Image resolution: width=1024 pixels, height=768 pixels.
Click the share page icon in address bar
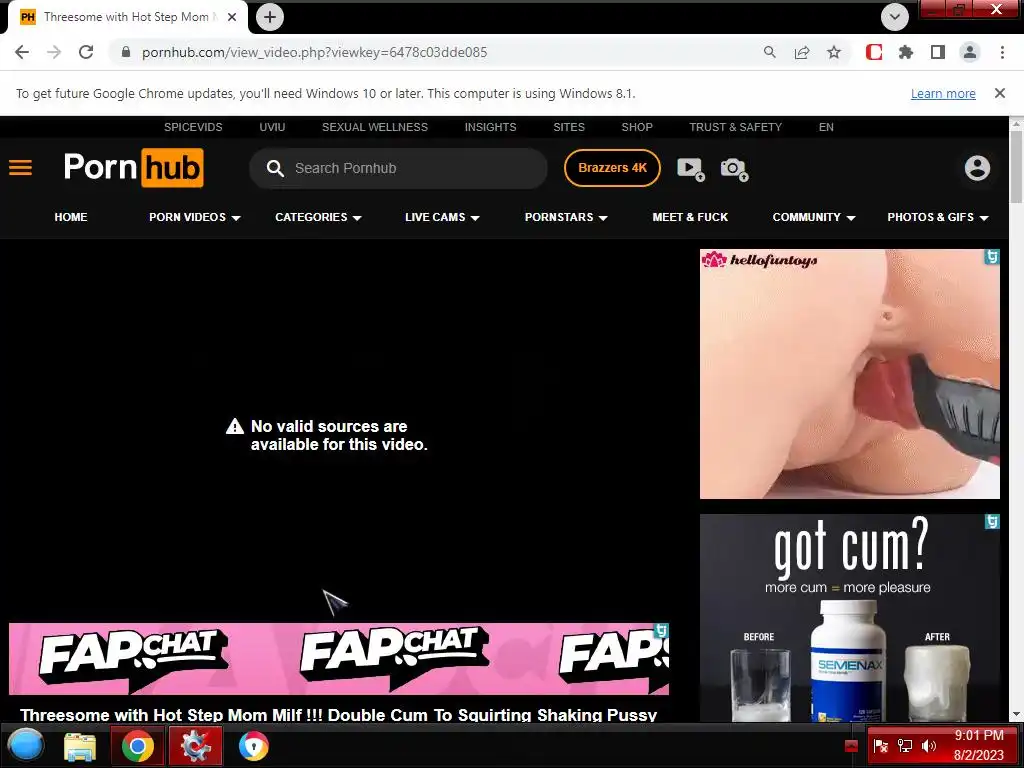tap(802, 52)
